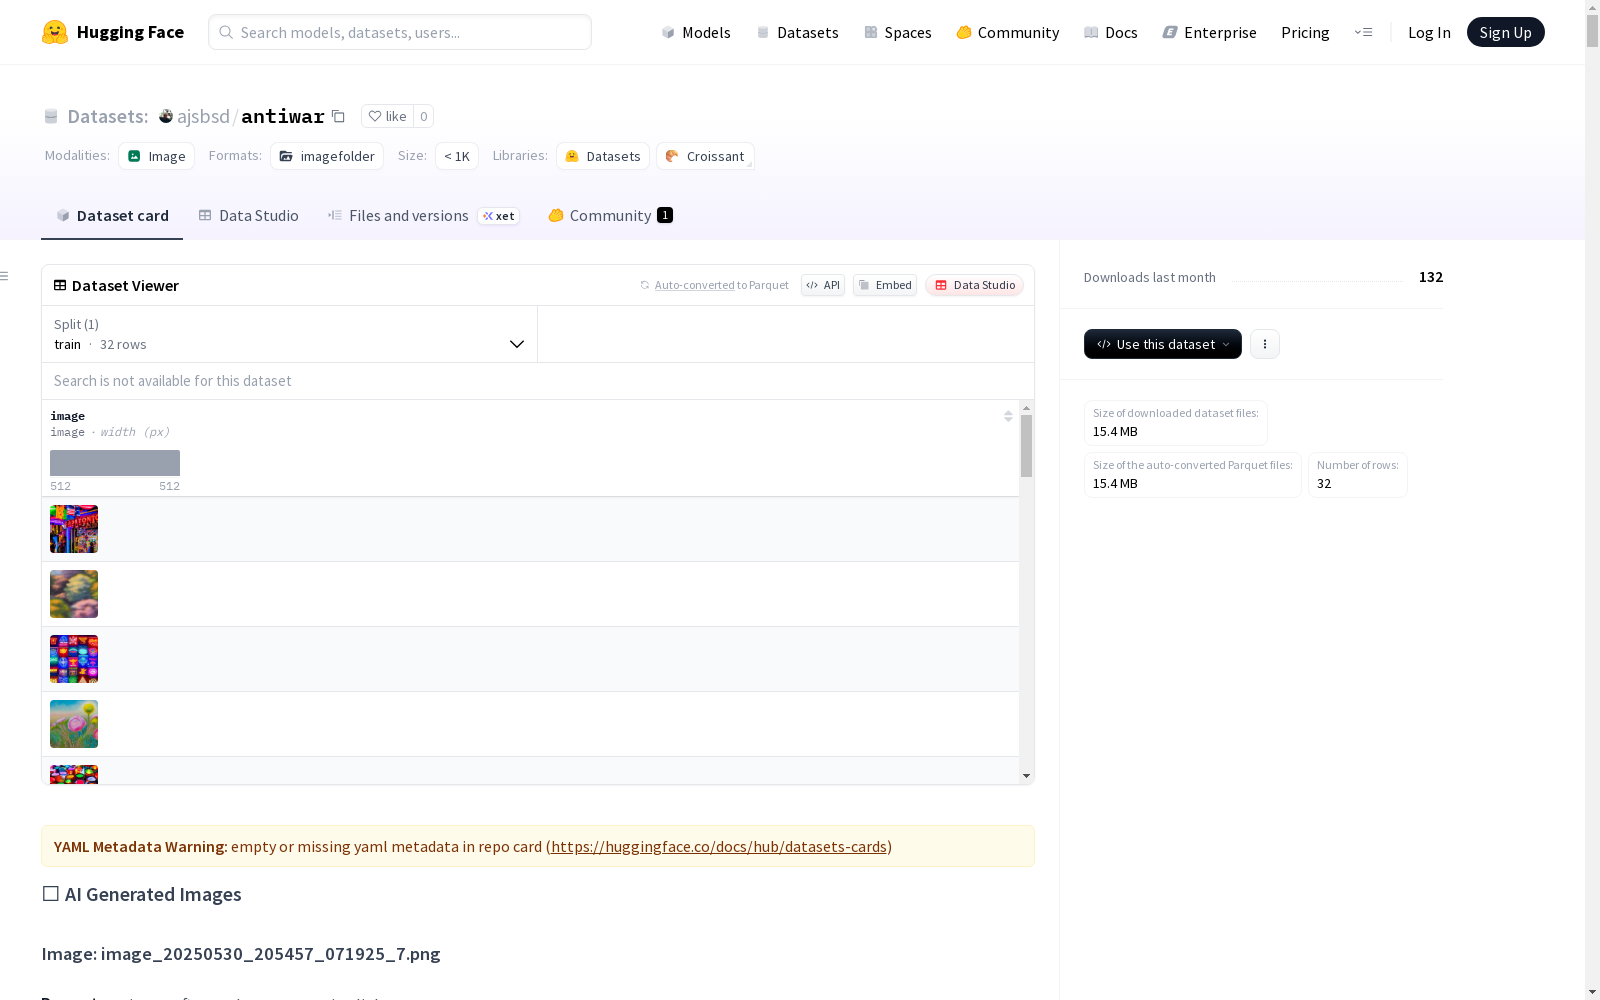Click the 132 downloads last month value
Viewport: 1600px width, 1000px height.
pyautogui.click(x=1431, y=277)
